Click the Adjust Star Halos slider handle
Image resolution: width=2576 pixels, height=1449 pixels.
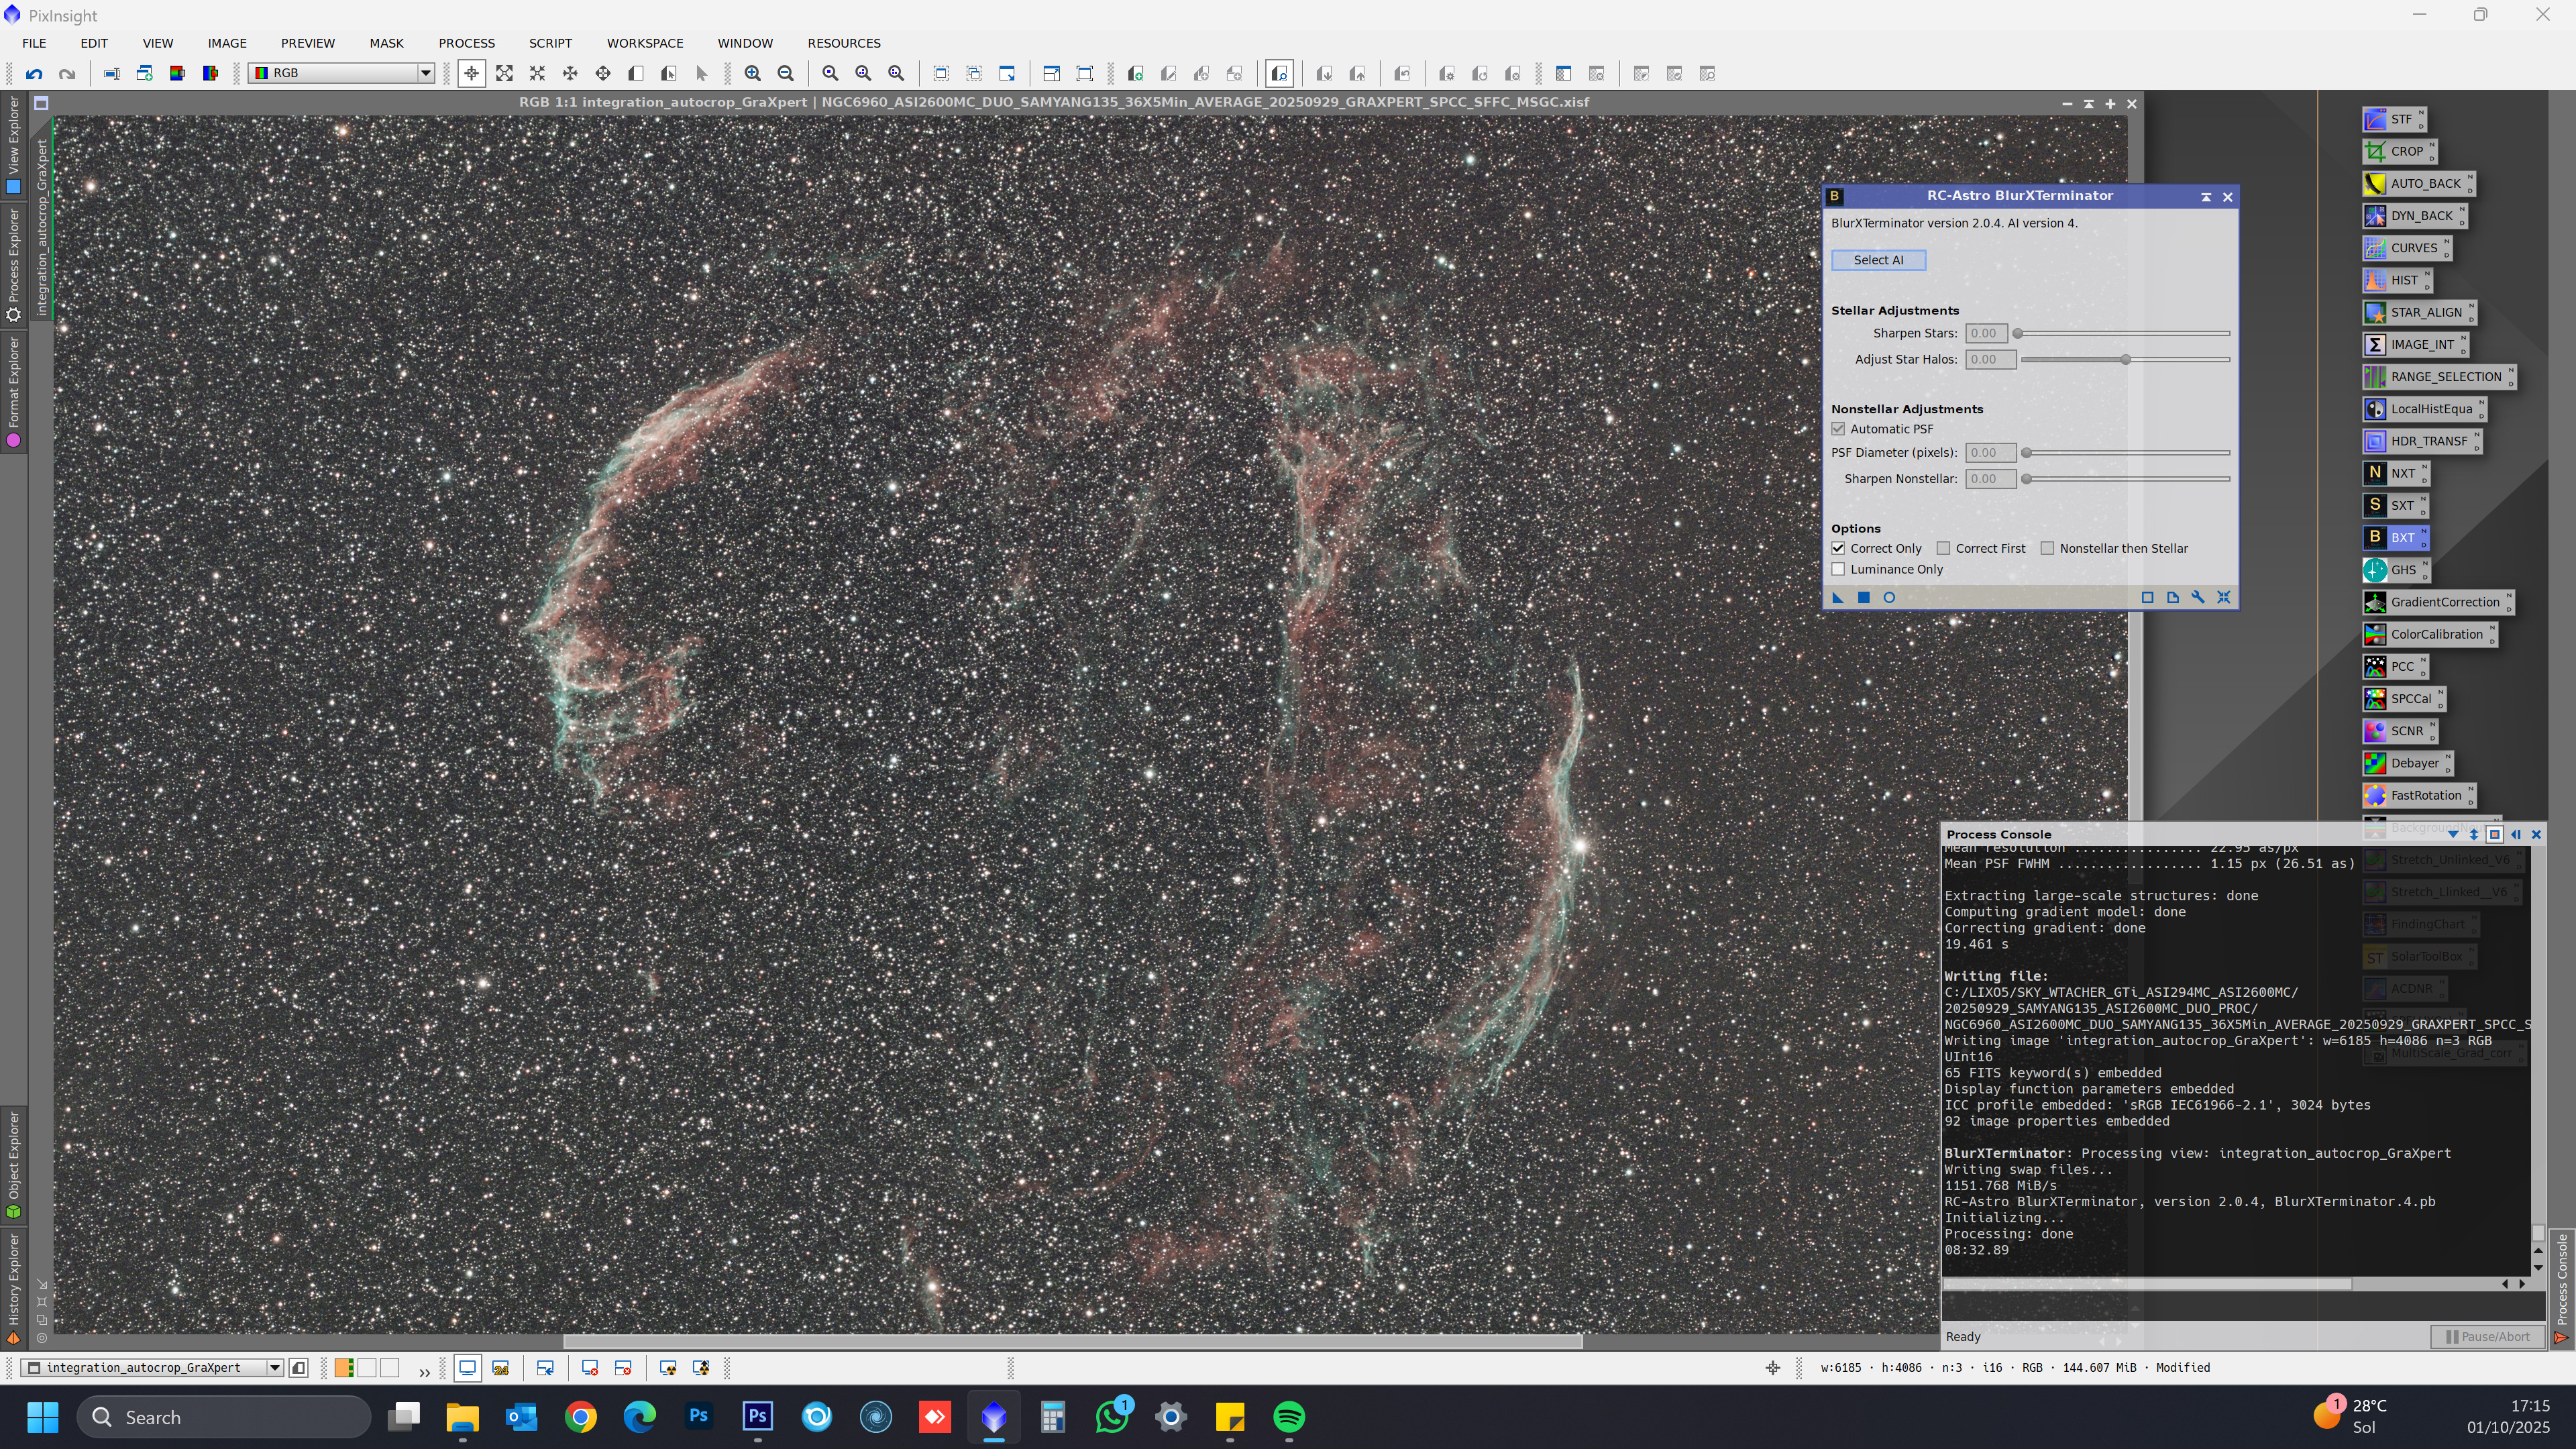2125,359
